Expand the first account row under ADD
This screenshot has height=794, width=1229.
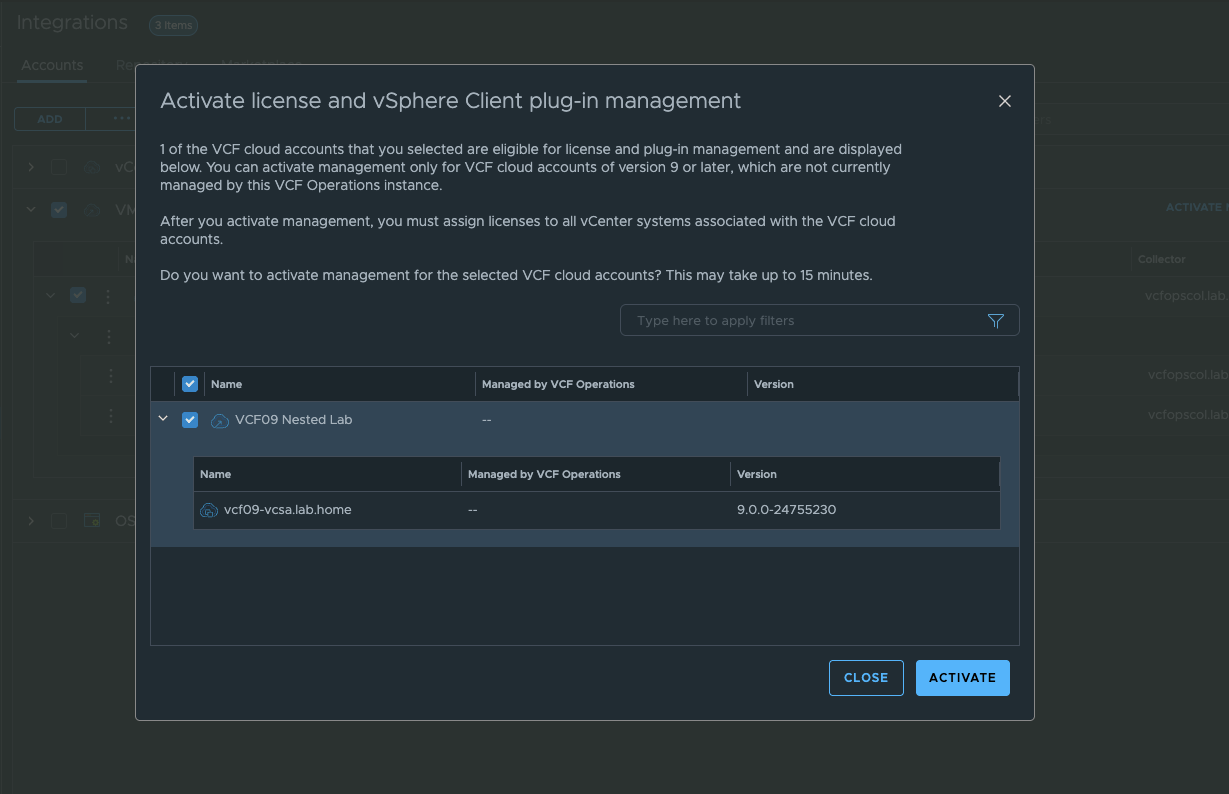pyautogui.click(x=31, y=167)
